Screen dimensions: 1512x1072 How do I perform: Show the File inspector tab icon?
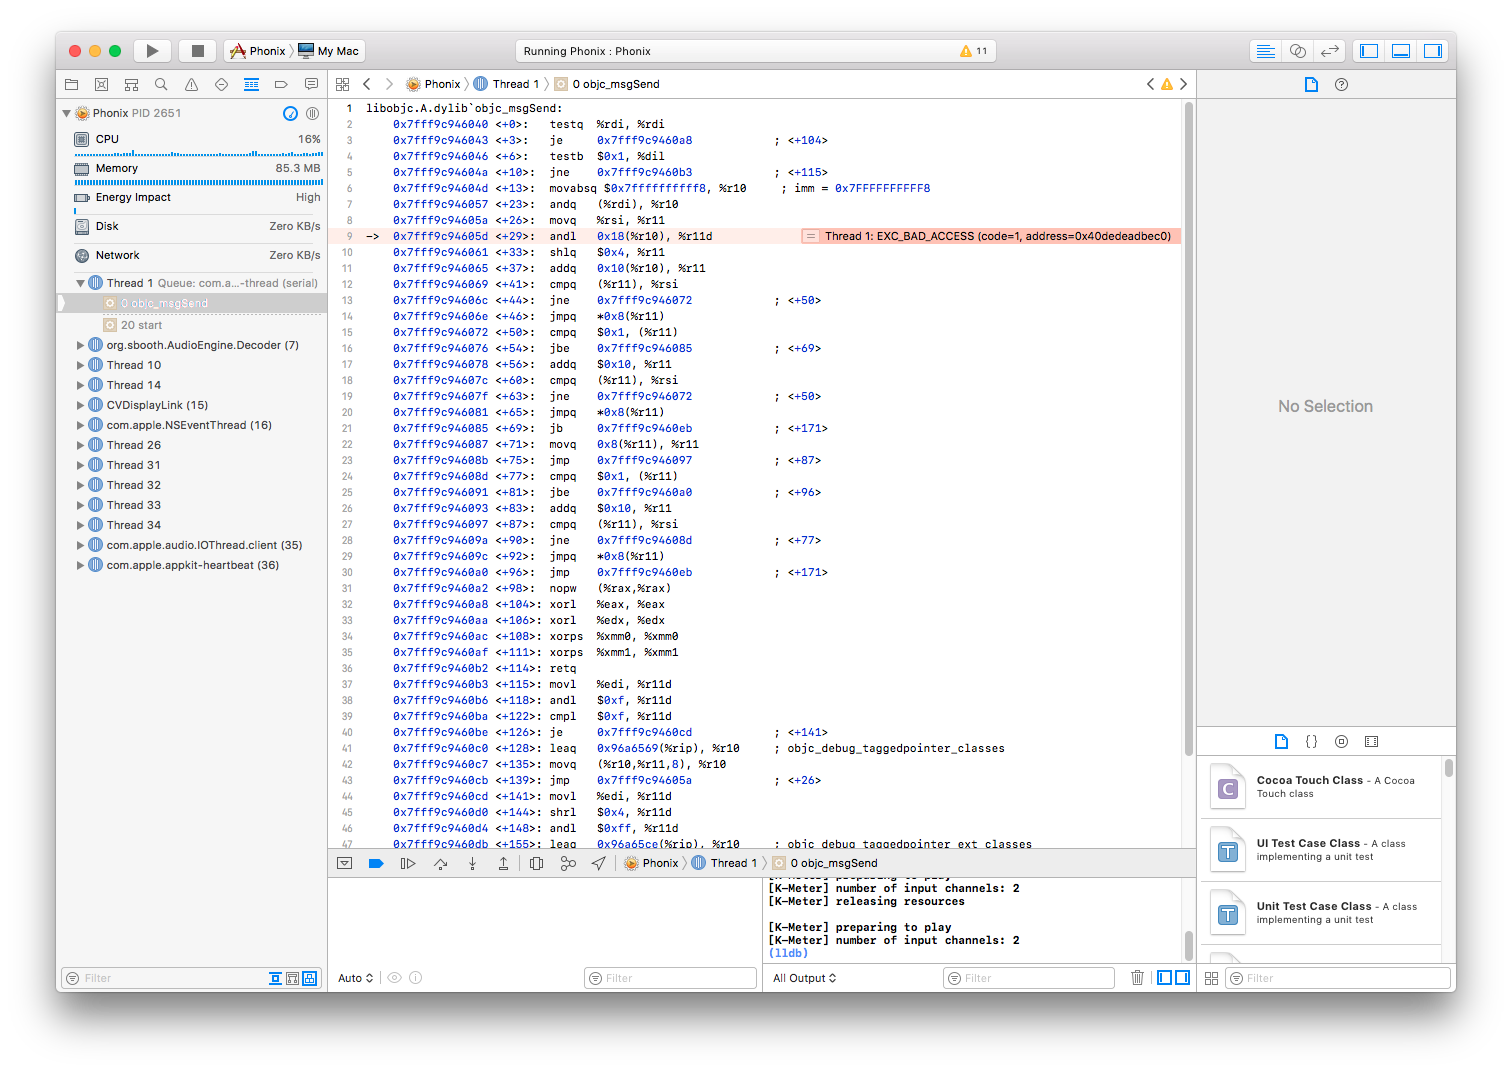[x=1311, y=84]
